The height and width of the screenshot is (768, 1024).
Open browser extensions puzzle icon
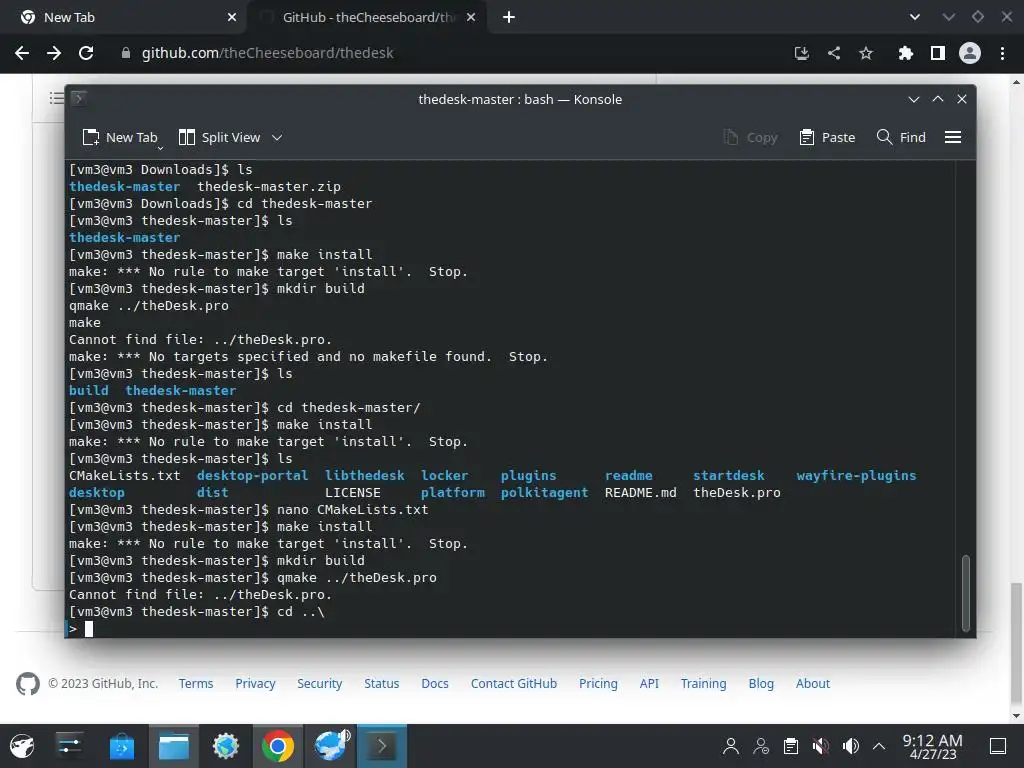(x=905, y=53)
